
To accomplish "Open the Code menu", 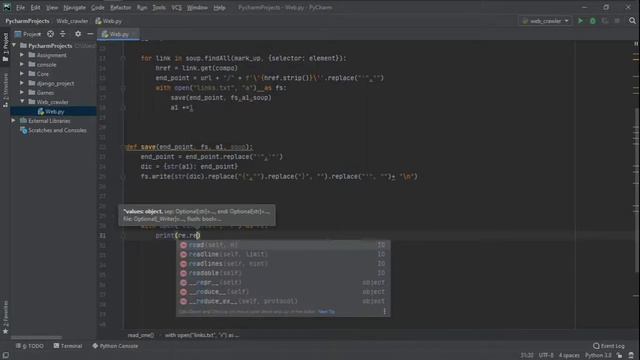I will 98,7.
